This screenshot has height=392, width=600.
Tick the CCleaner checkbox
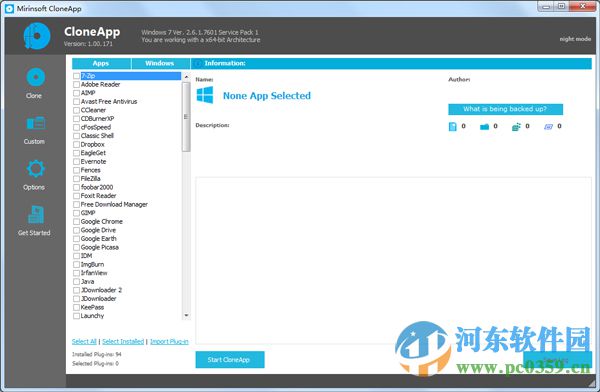(77, 110)
